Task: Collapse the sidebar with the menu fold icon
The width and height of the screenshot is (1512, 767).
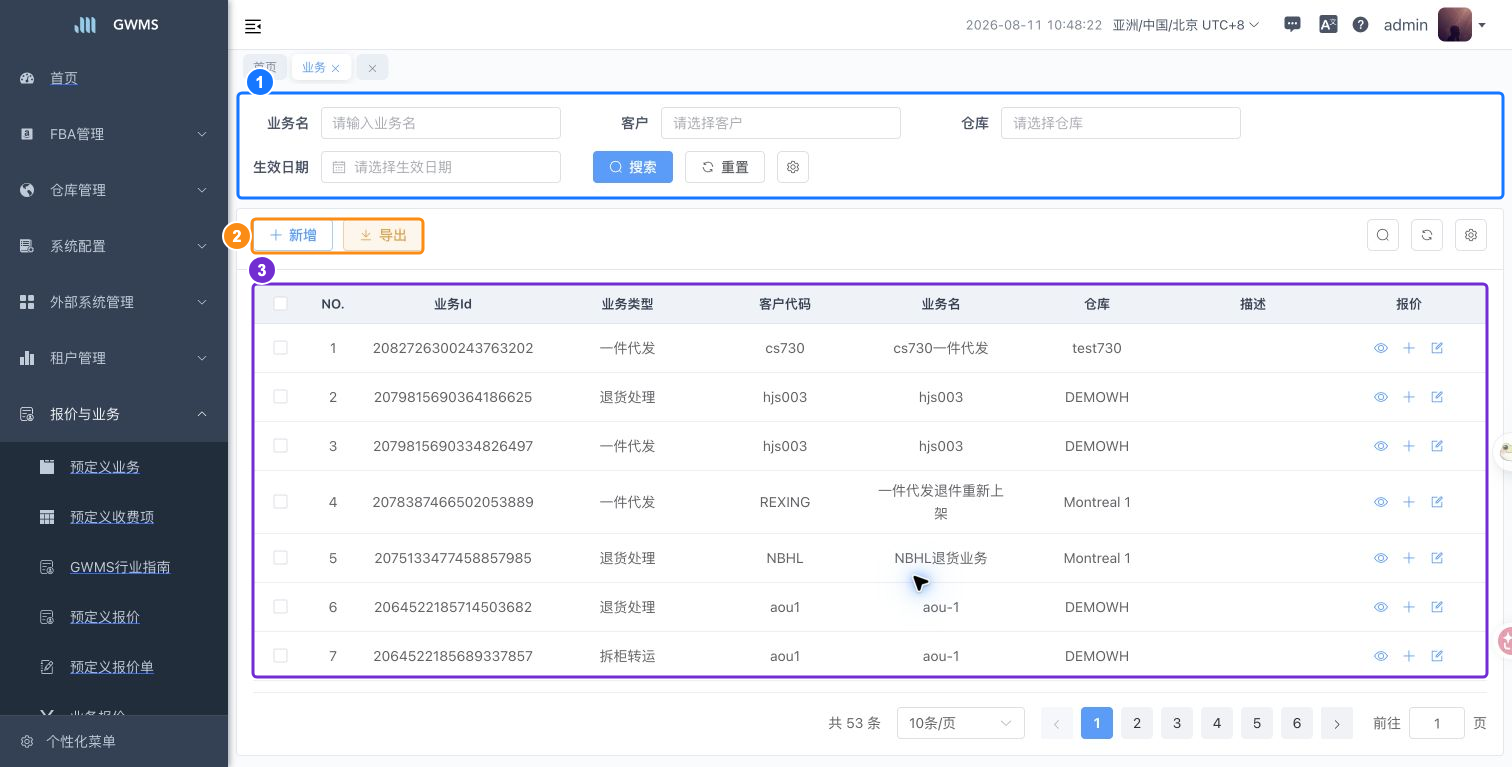Action: [253, 26]
